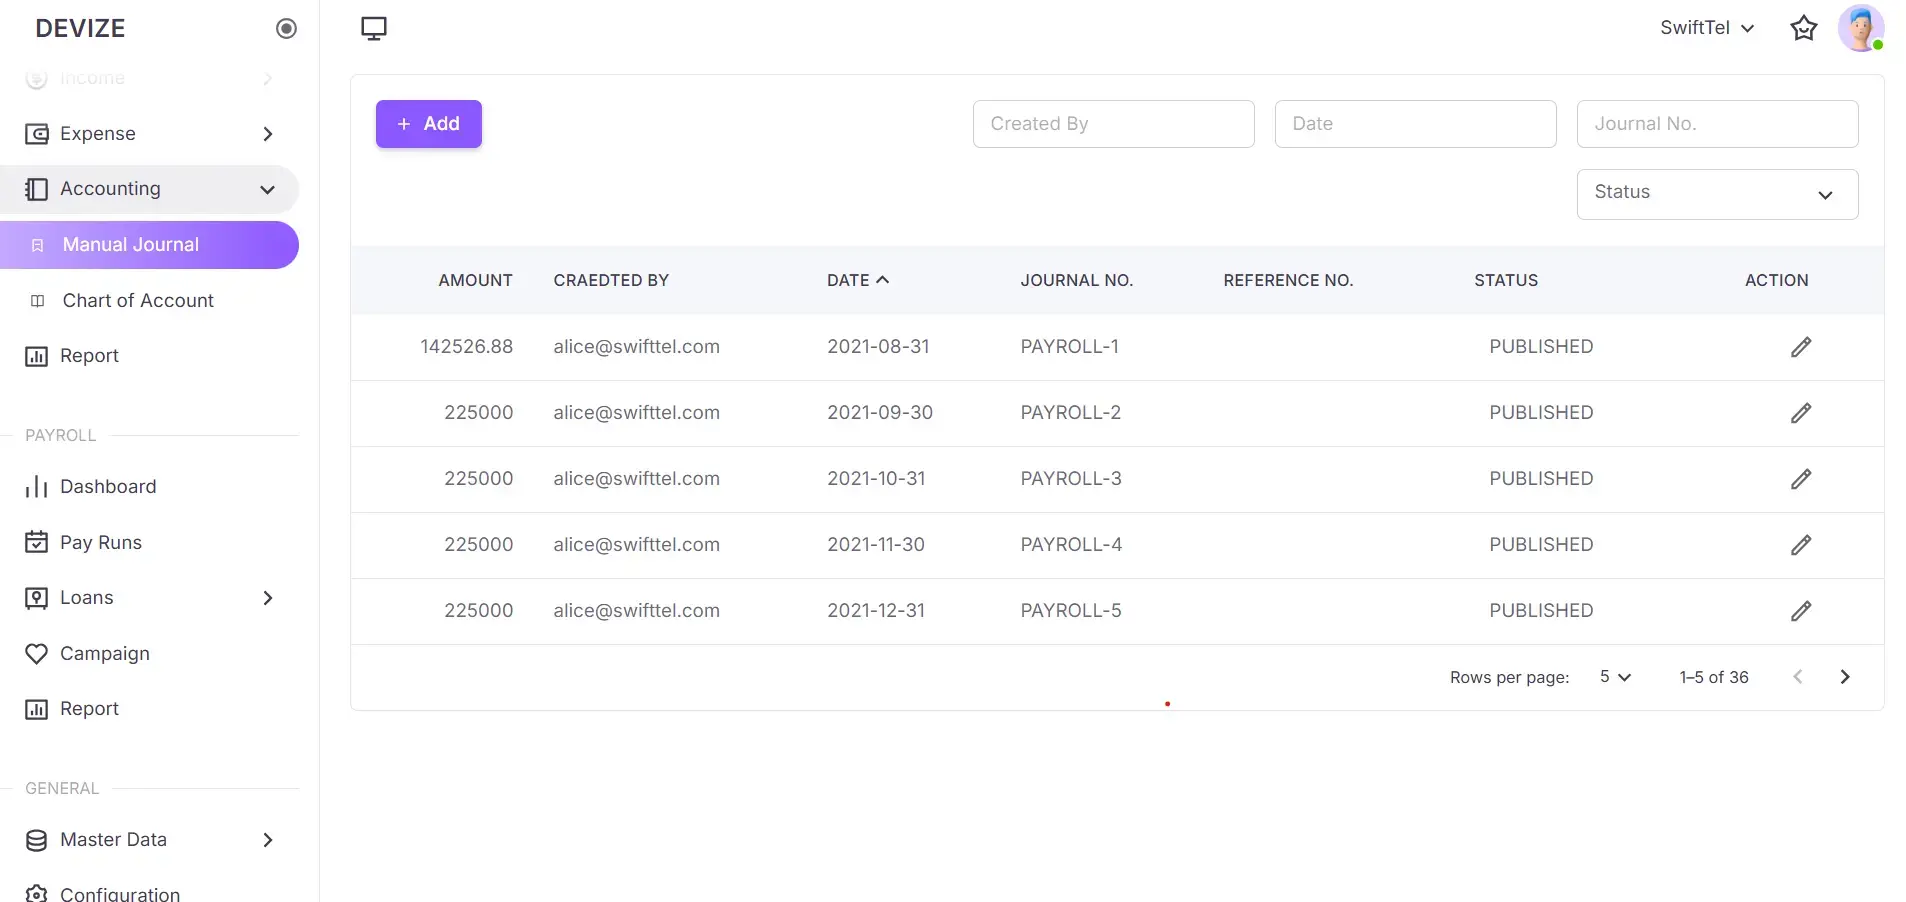Go to next page of journals

coord(1844,677)
